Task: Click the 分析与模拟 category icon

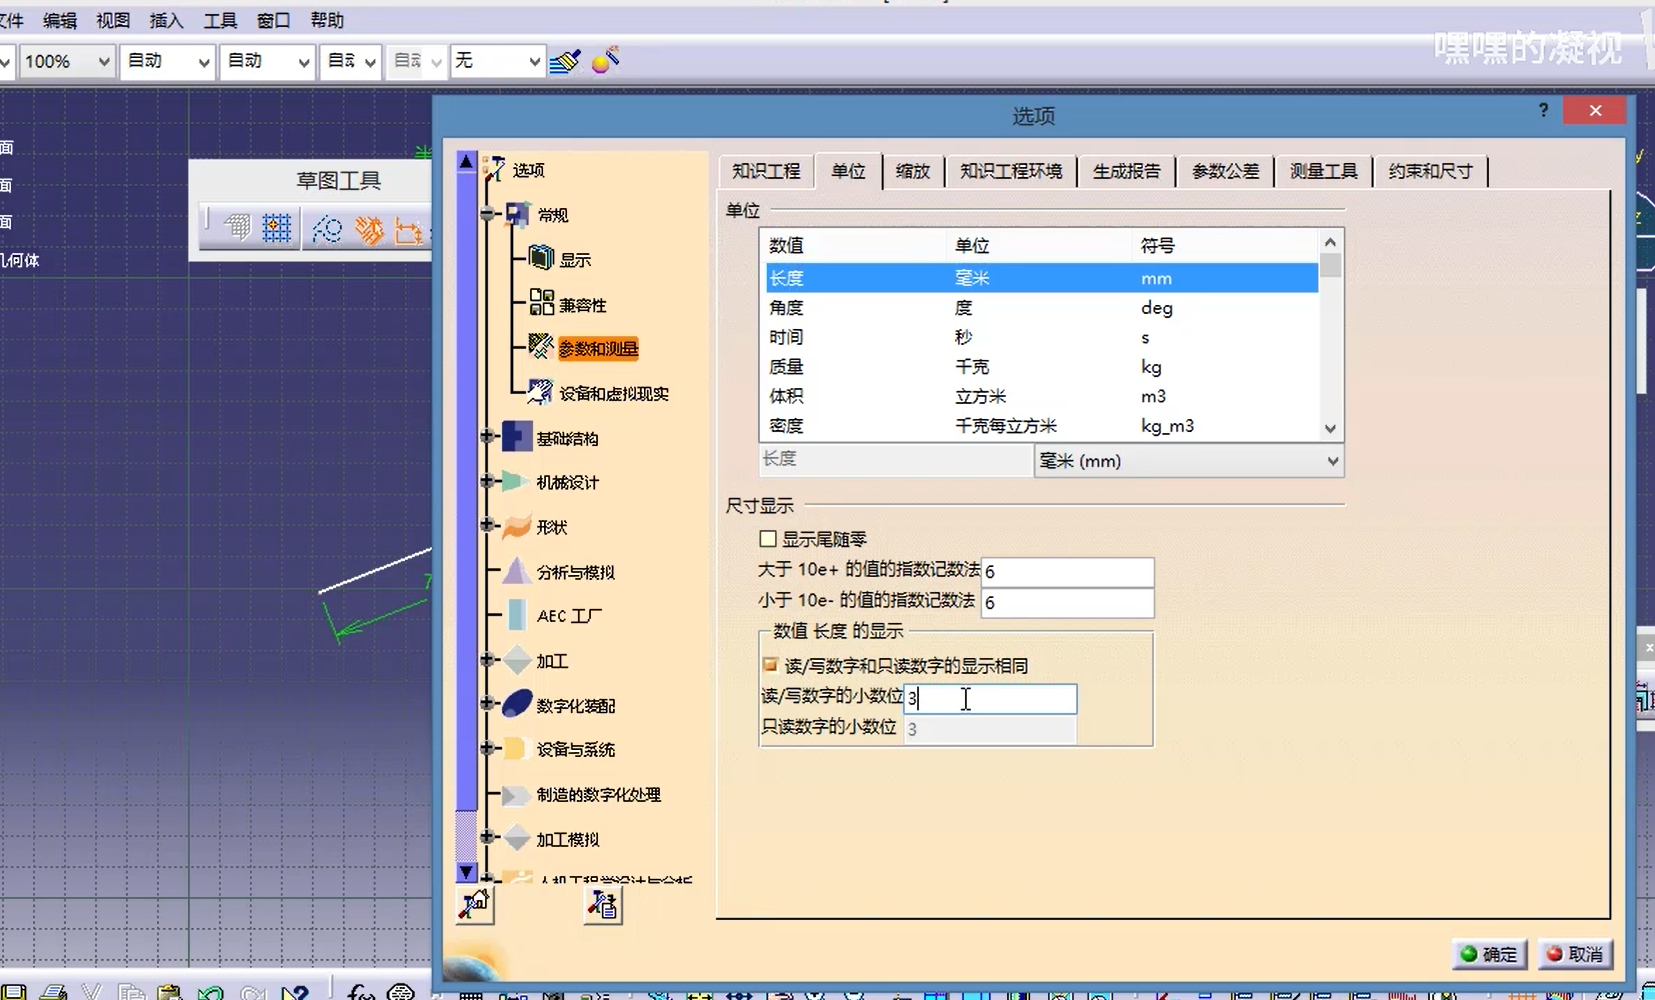Action: click(516, 570)
